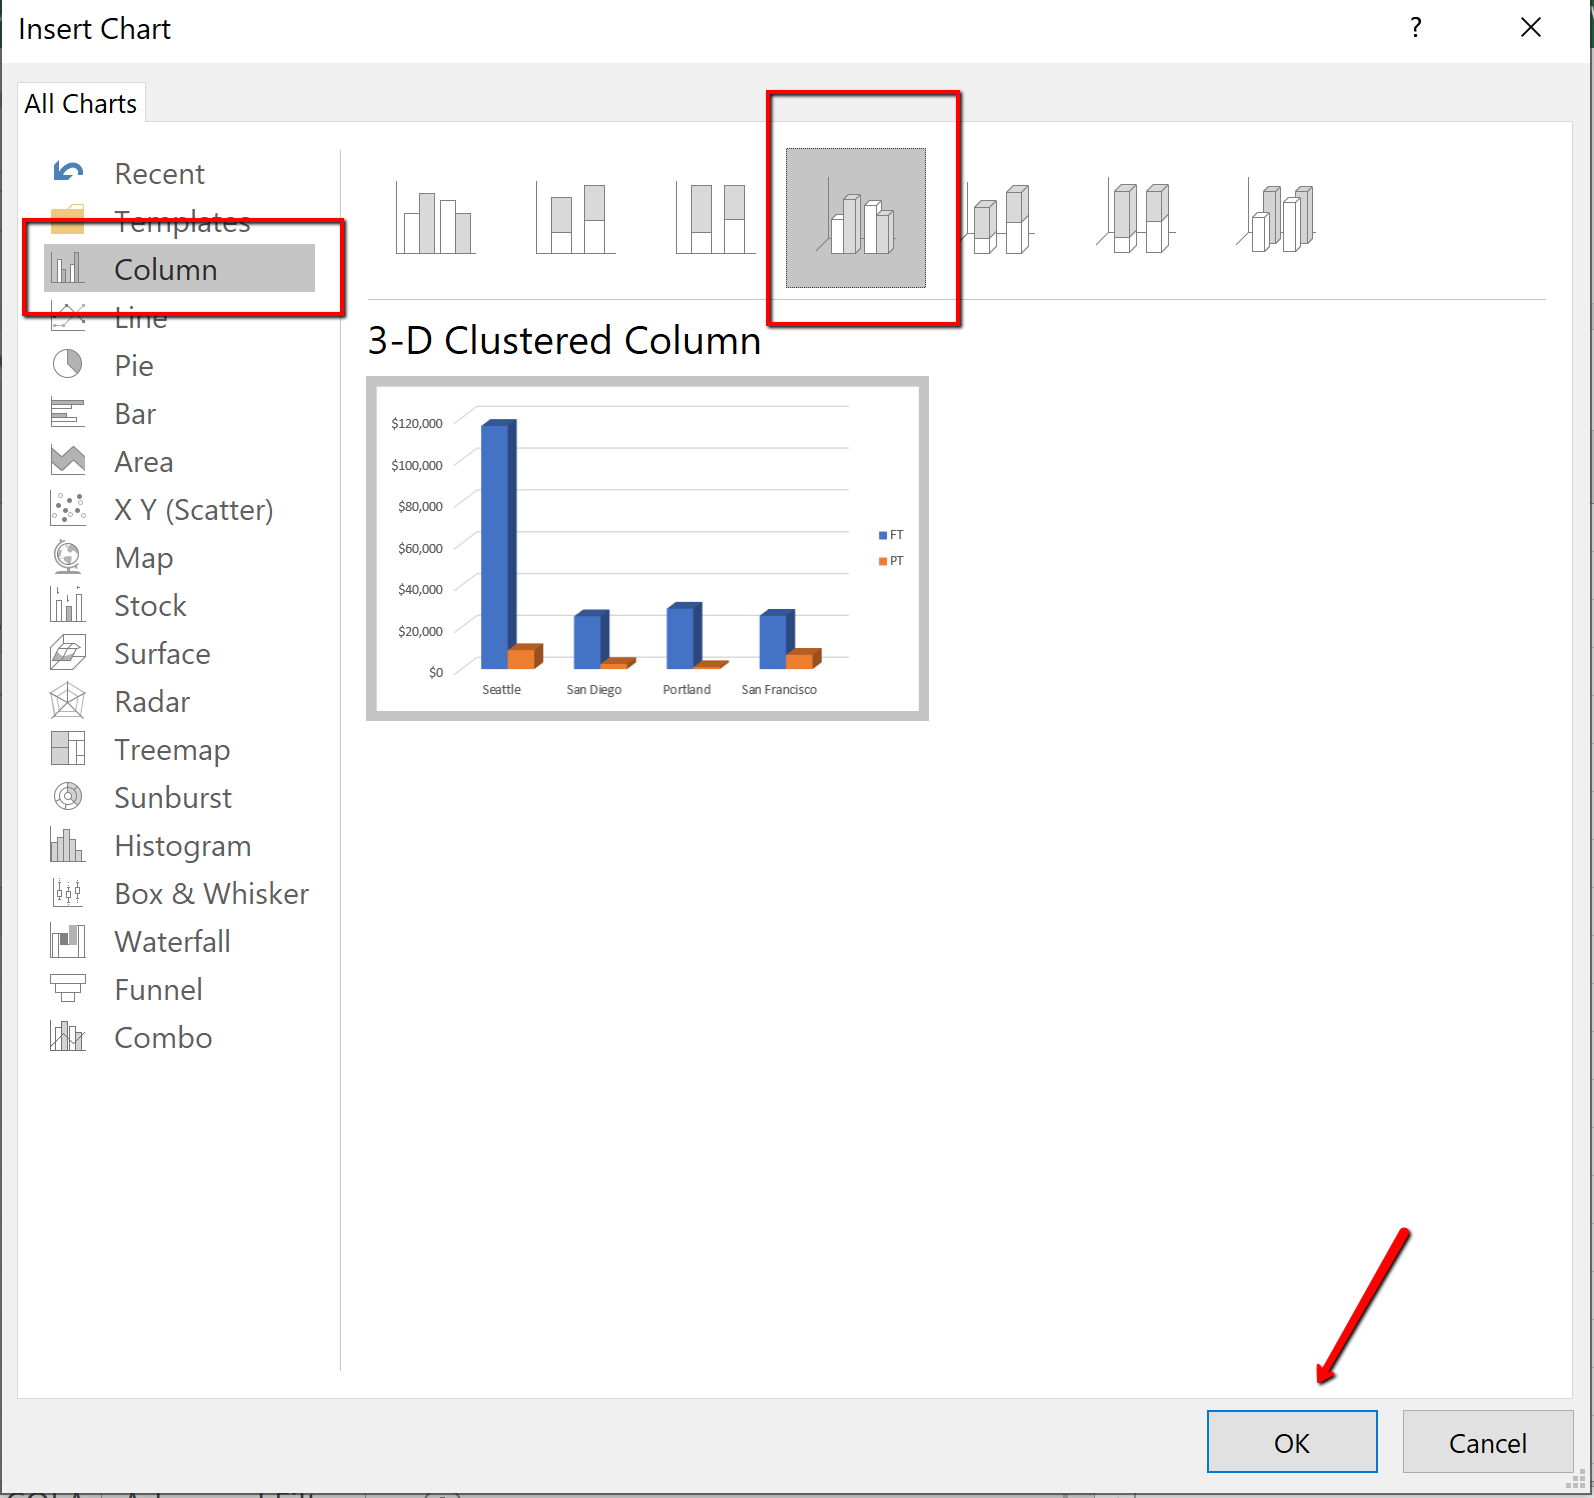Confirm chart selection with OK
Screen dimensions: 1594x1498
pyautogui.click(x=1292, y=1442)
